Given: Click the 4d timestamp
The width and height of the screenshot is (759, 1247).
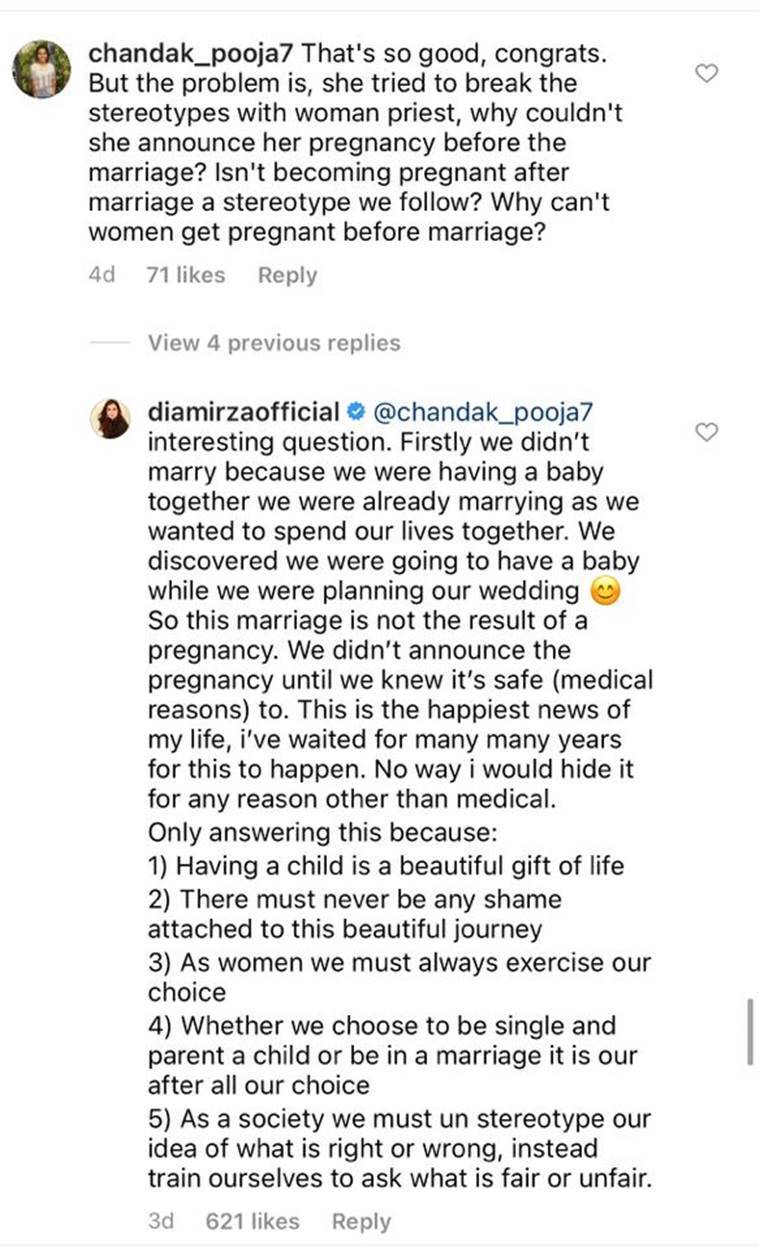Looking at the screenshot, I should click(x=103, y=275).
